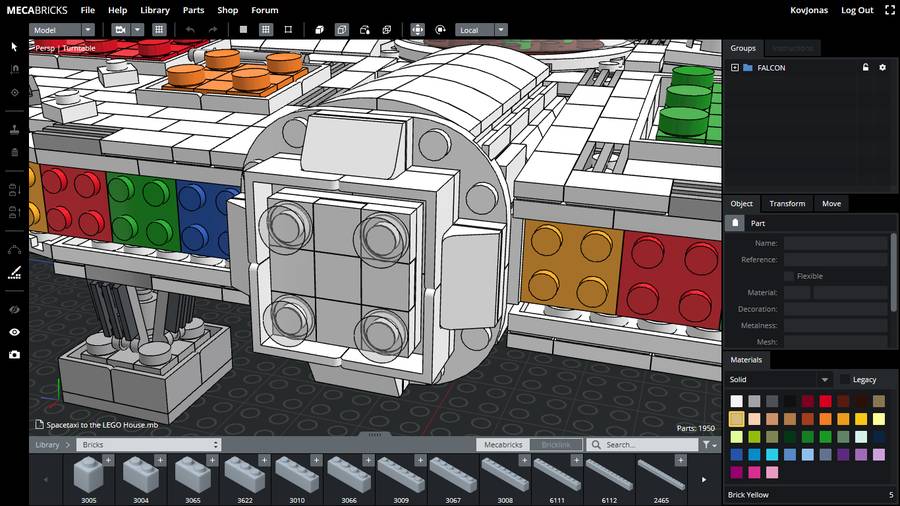Select the move gizmo four-arrow icon
900x506 pixels.
pos(418,30)
